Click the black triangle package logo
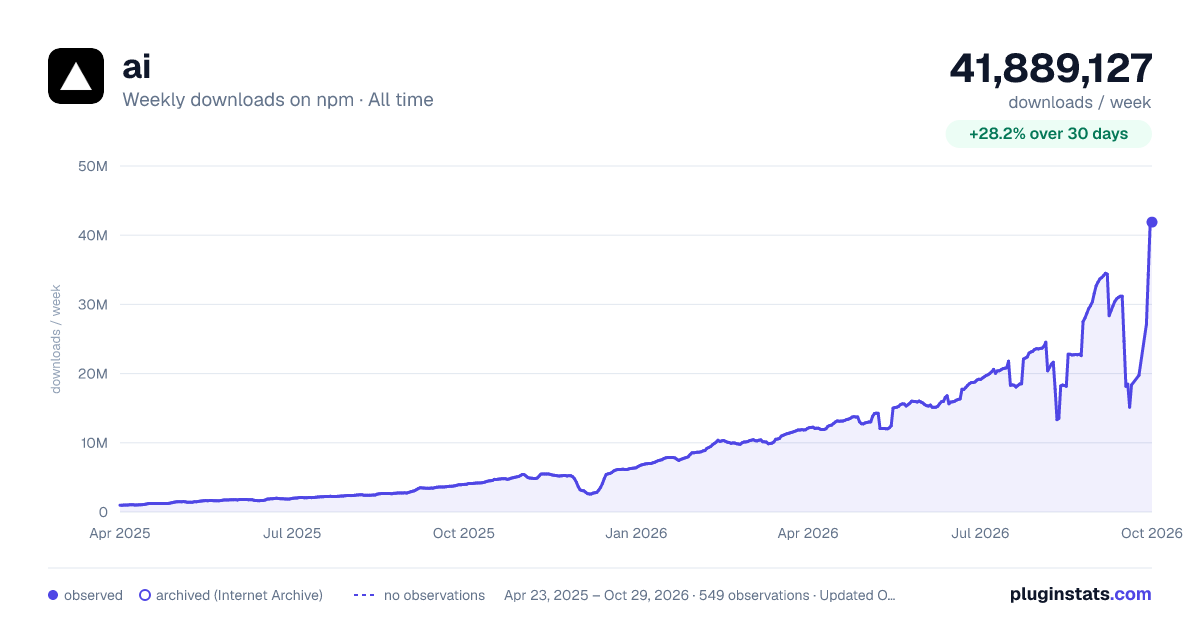This screenshot has height=630, width=1200. click(76, 76)
